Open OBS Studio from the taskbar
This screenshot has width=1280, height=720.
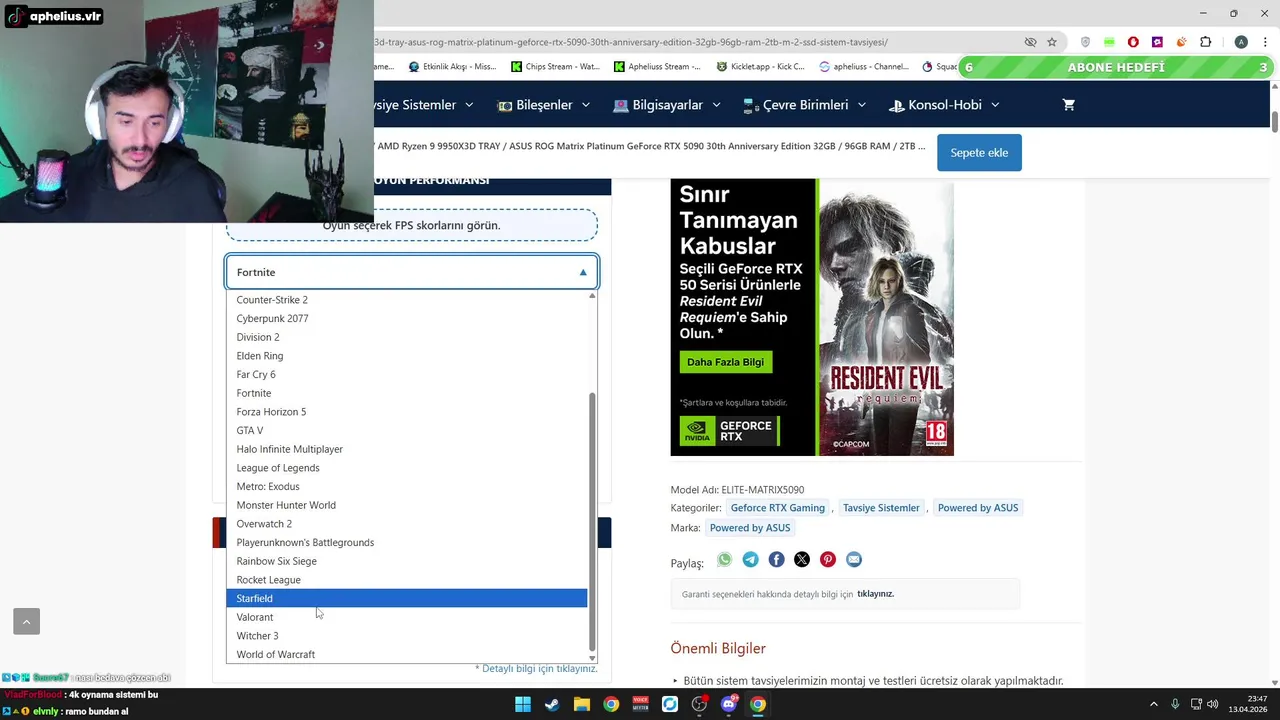(699, 704)
